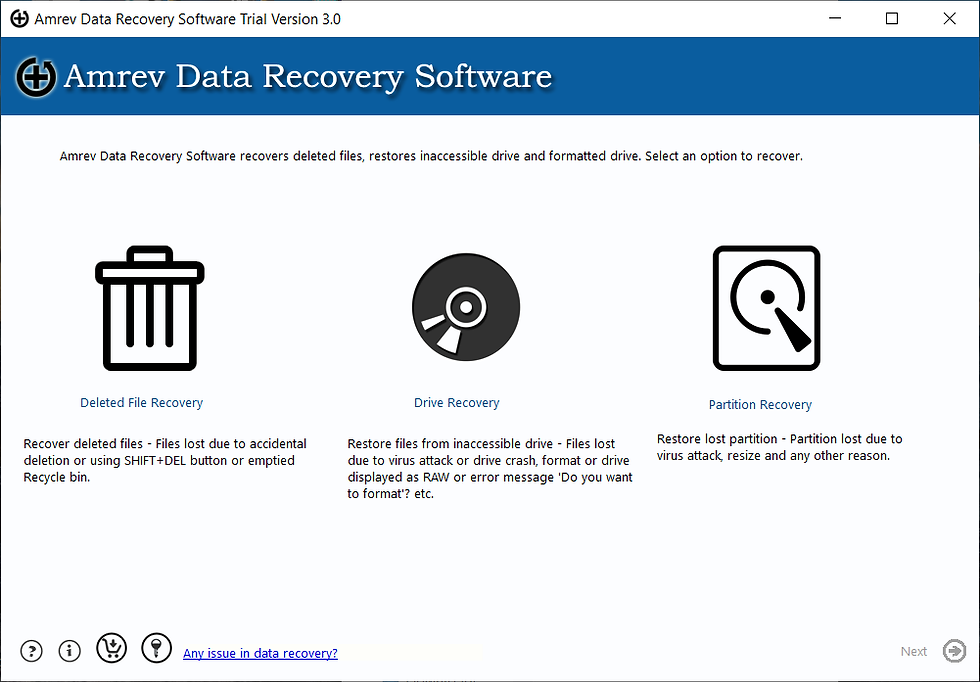This screenshot has height=682, width=980.
Task: Choose the disc Drive Recovery icon
Action: (x=466, y=307)
